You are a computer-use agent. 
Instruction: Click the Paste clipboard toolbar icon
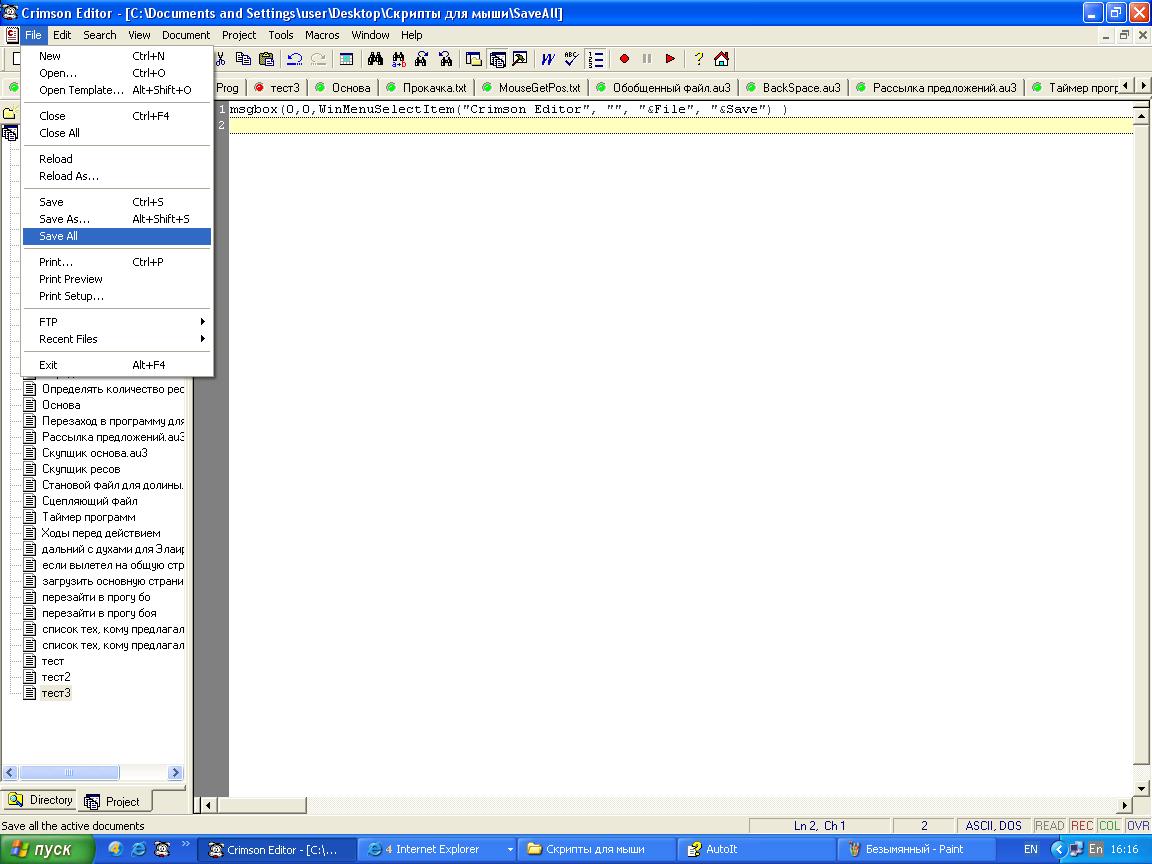(266, 59)
